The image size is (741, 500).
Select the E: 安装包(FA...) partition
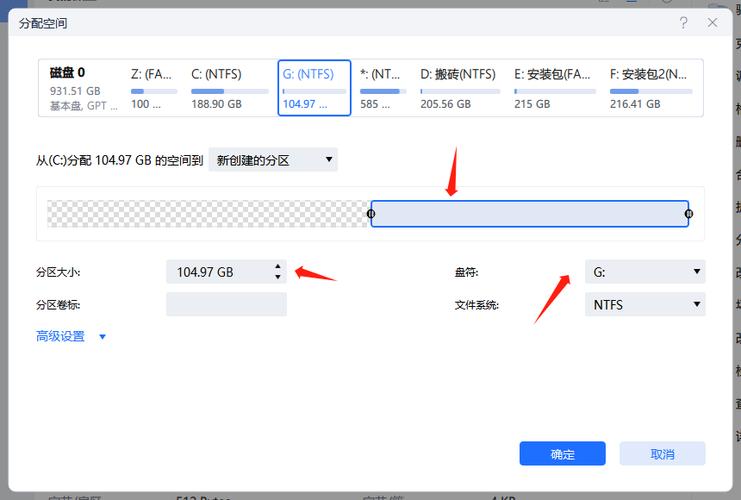tap(555, 88)
